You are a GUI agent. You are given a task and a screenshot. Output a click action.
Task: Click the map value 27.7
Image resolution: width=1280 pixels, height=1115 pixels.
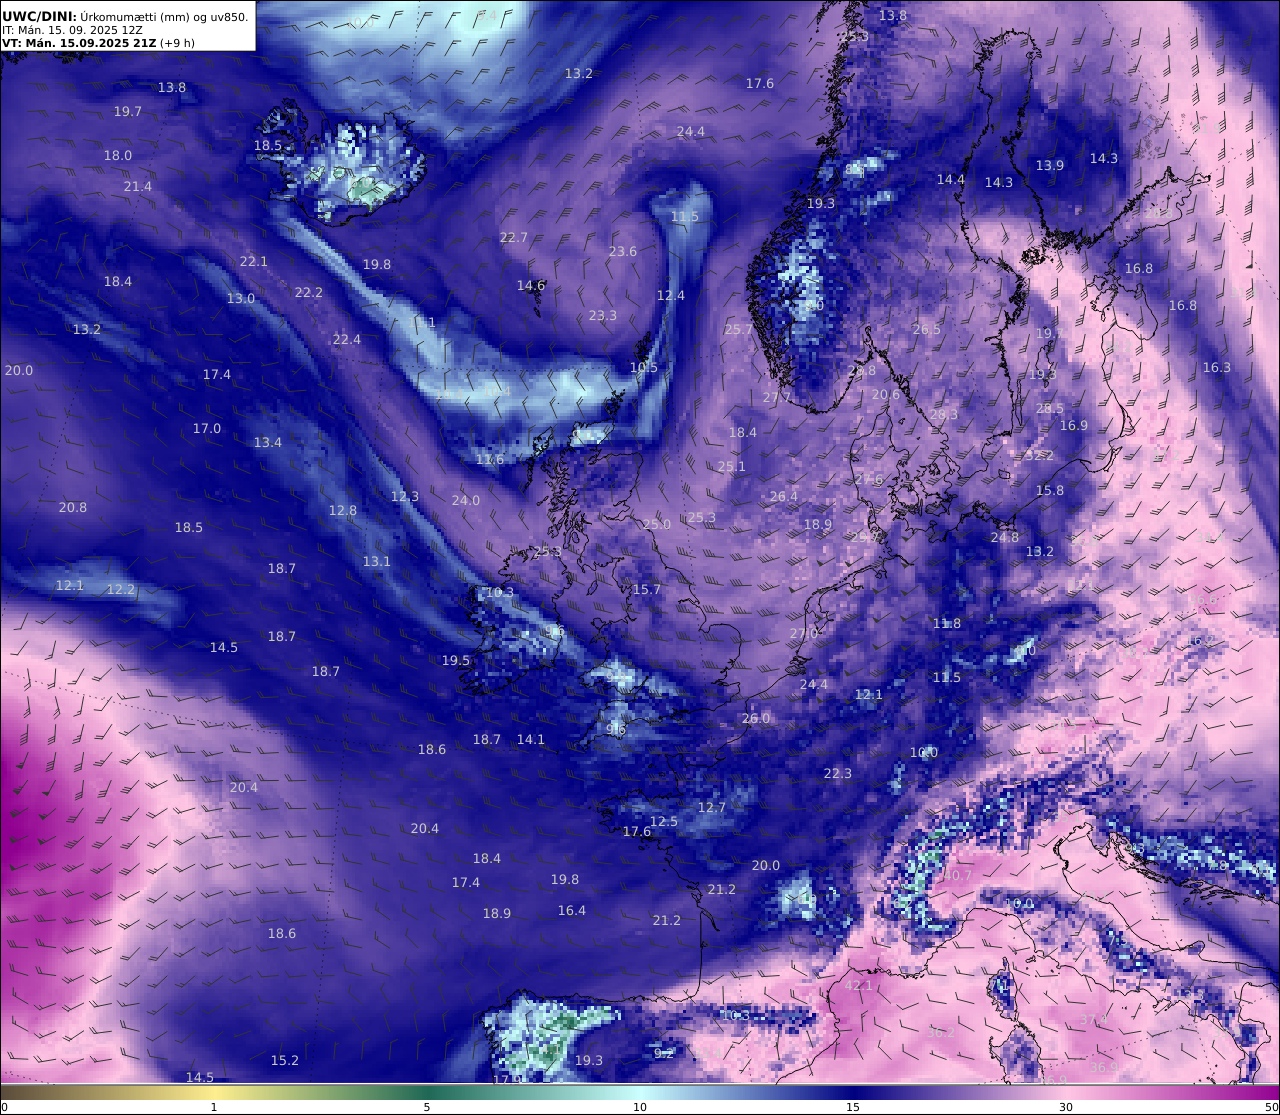(x=777, y=398)
